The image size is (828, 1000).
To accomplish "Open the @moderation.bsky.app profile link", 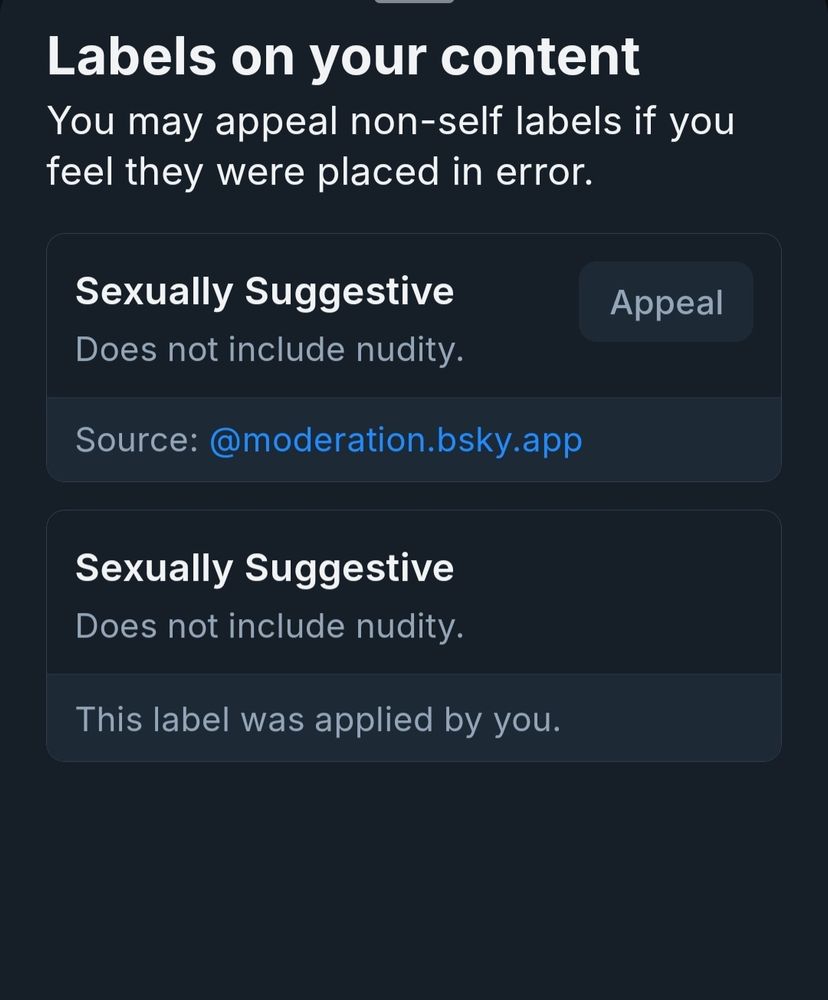I will (396, 440).
